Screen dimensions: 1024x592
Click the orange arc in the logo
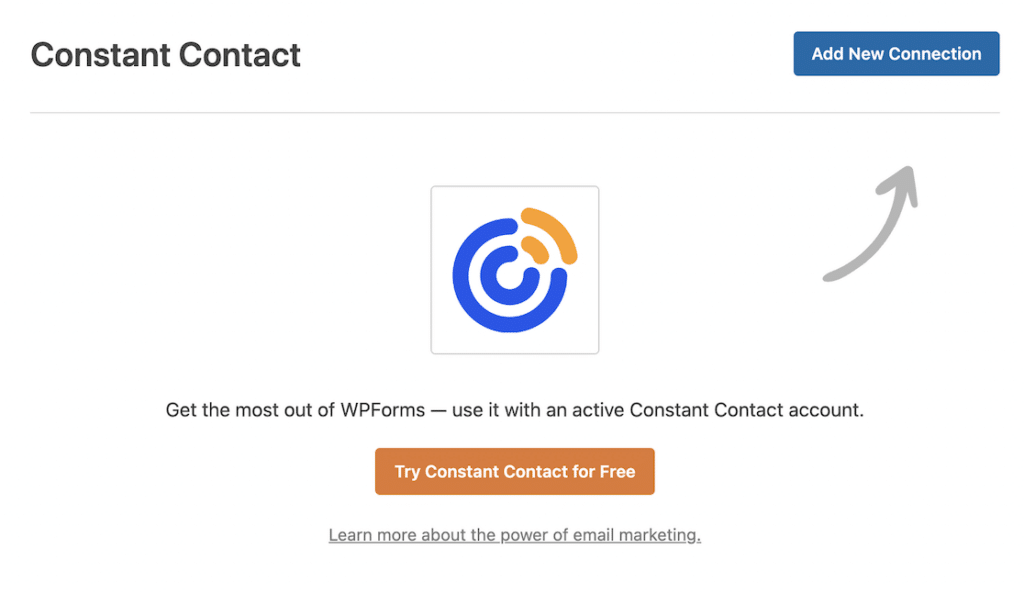(548, 225)
